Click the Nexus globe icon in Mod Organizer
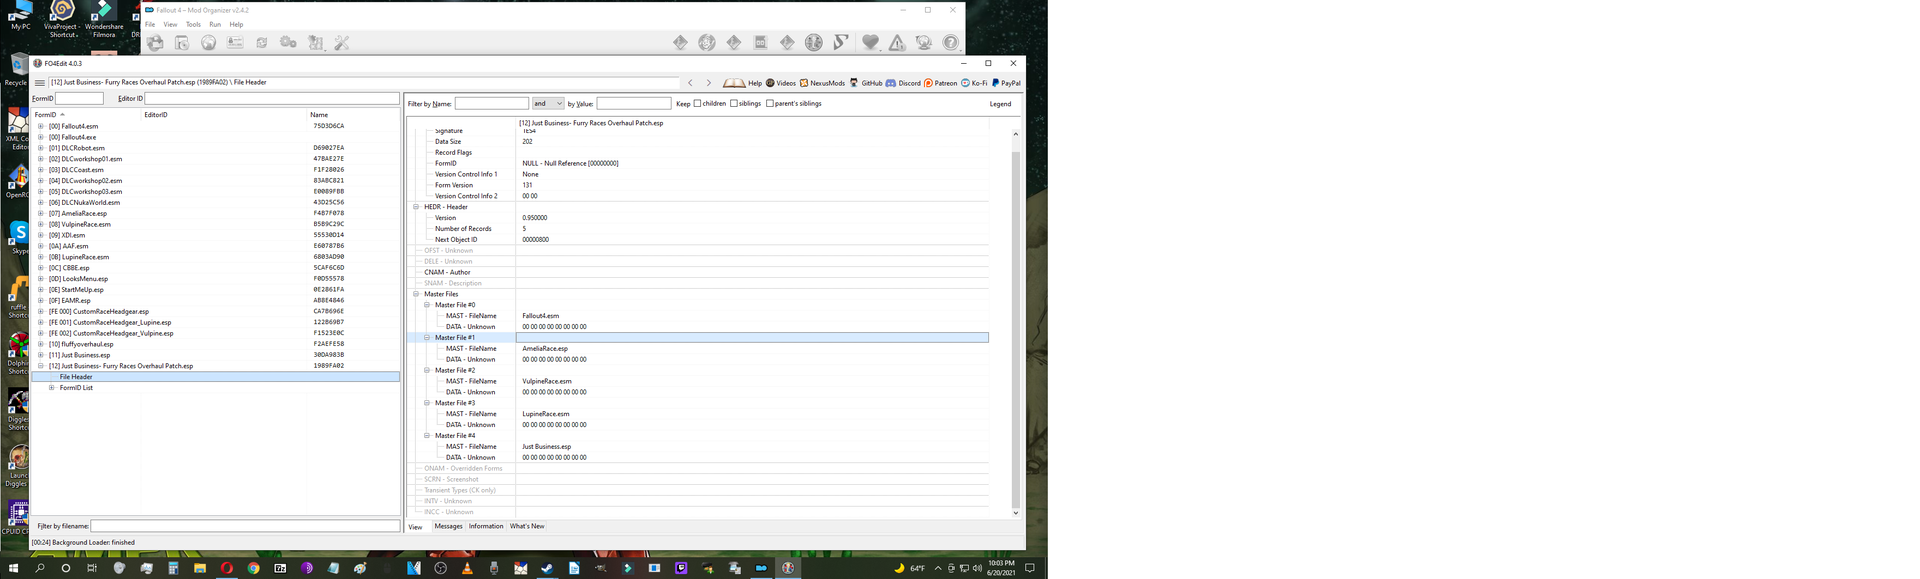Image resolution: width=1920 pixels, height=579 pixels. point(208,42)
